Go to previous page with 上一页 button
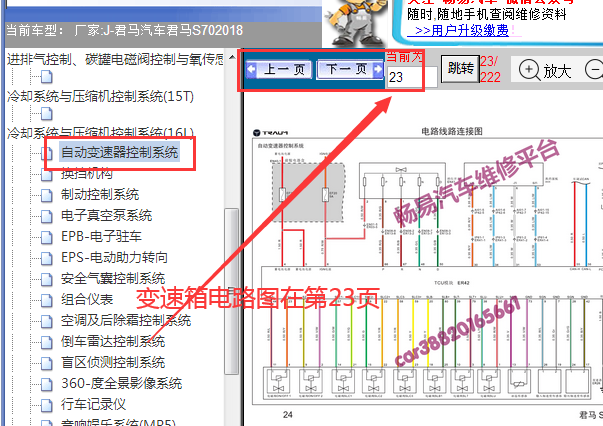Image resolution: width=603 pixels, height=426 pixels. coord(278,70)
